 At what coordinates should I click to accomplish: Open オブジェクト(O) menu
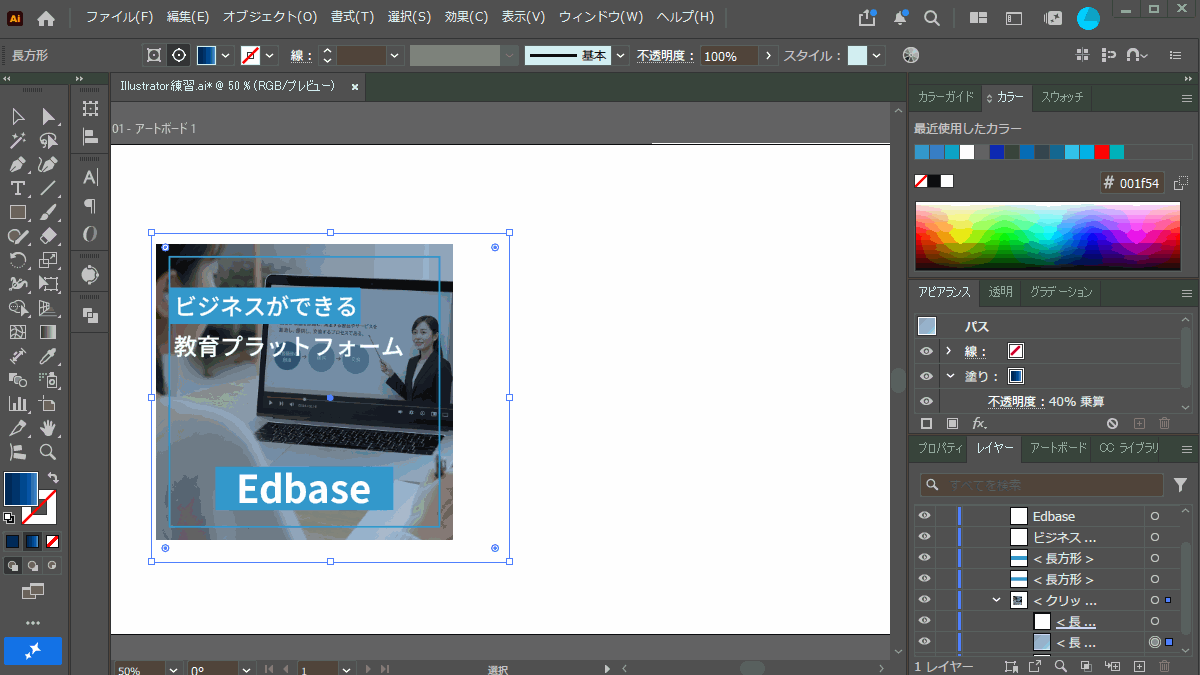click(x=270, y=17)
